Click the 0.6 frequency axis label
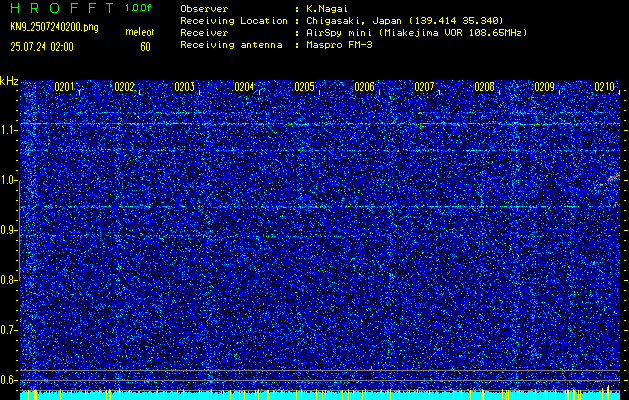Viewport: 629px width, 400px height. point(8,380)
